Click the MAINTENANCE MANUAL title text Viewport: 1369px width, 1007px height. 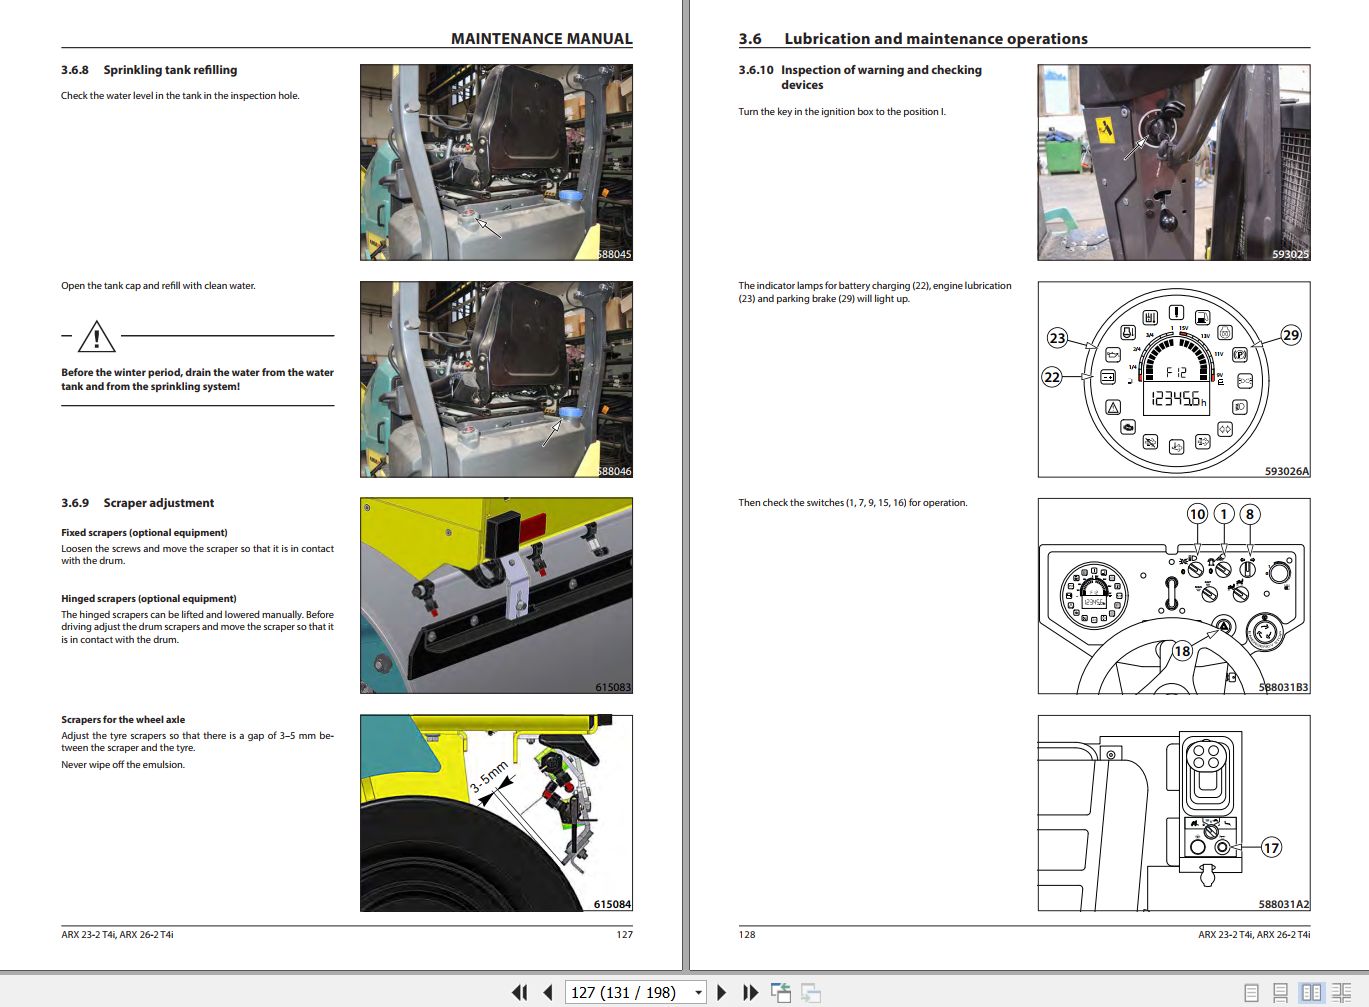click(541, 38)
